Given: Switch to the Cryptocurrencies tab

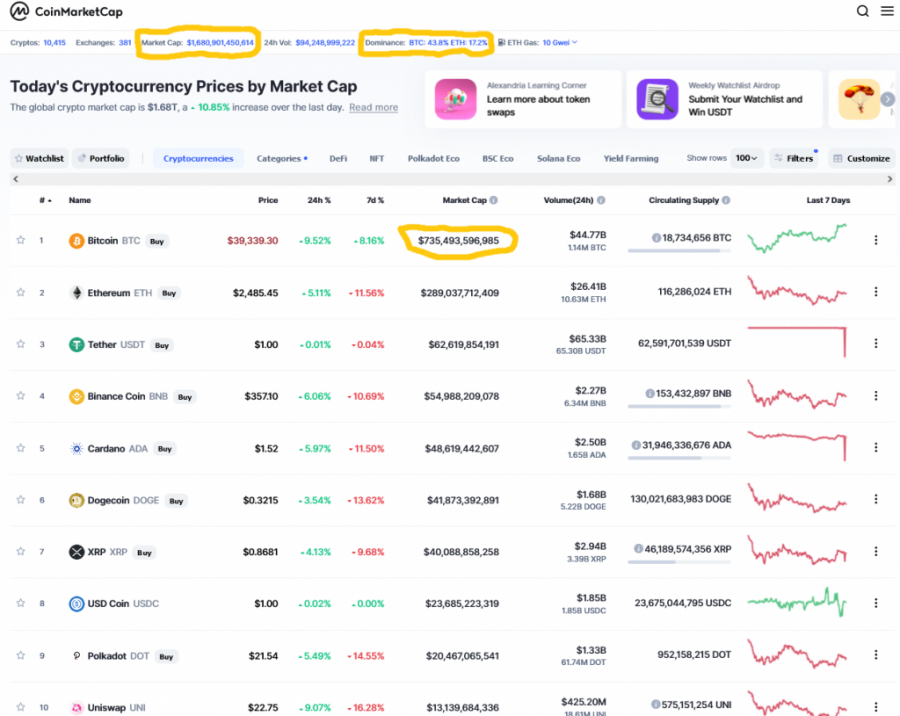Looking at the screenshot, I should click(x=198, y=158).
